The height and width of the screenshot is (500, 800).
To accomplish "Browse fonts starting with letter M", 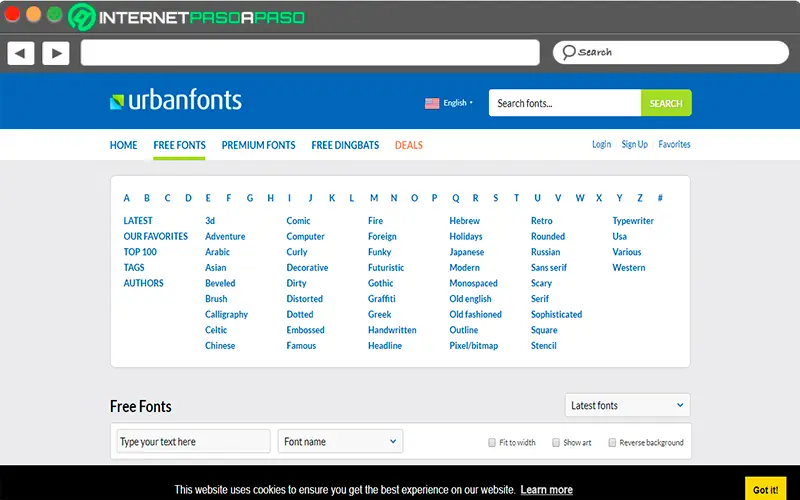I will [x=374, y=198].
